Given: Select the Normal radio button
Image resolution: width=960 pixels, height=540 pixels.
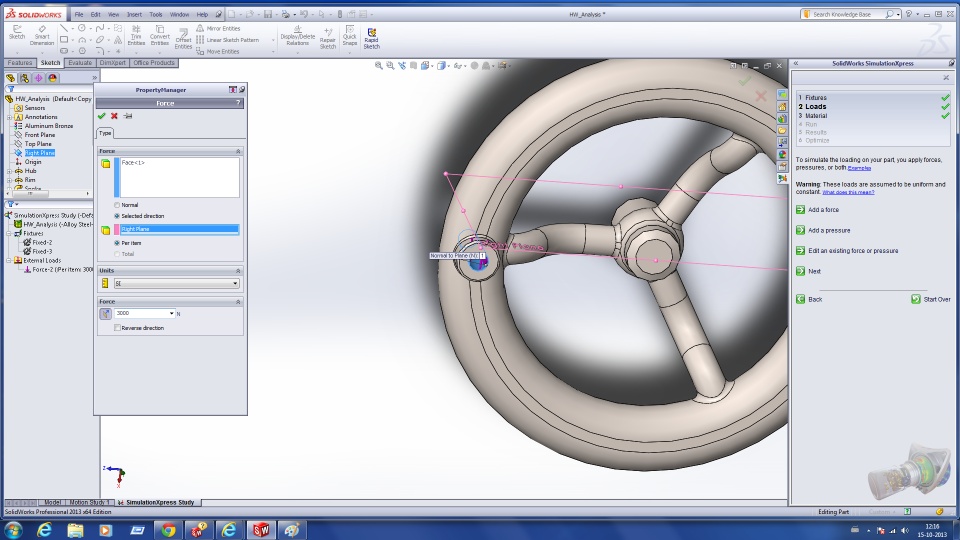Looking at the screenshot, I should (117, 205).
